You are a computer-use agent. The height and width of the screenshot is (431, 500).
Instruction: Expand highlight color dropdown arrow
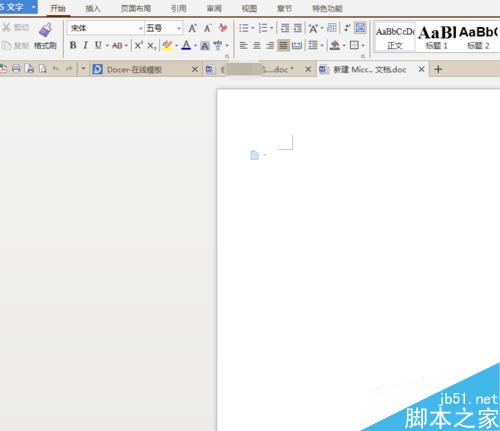(x=176, y=46)
